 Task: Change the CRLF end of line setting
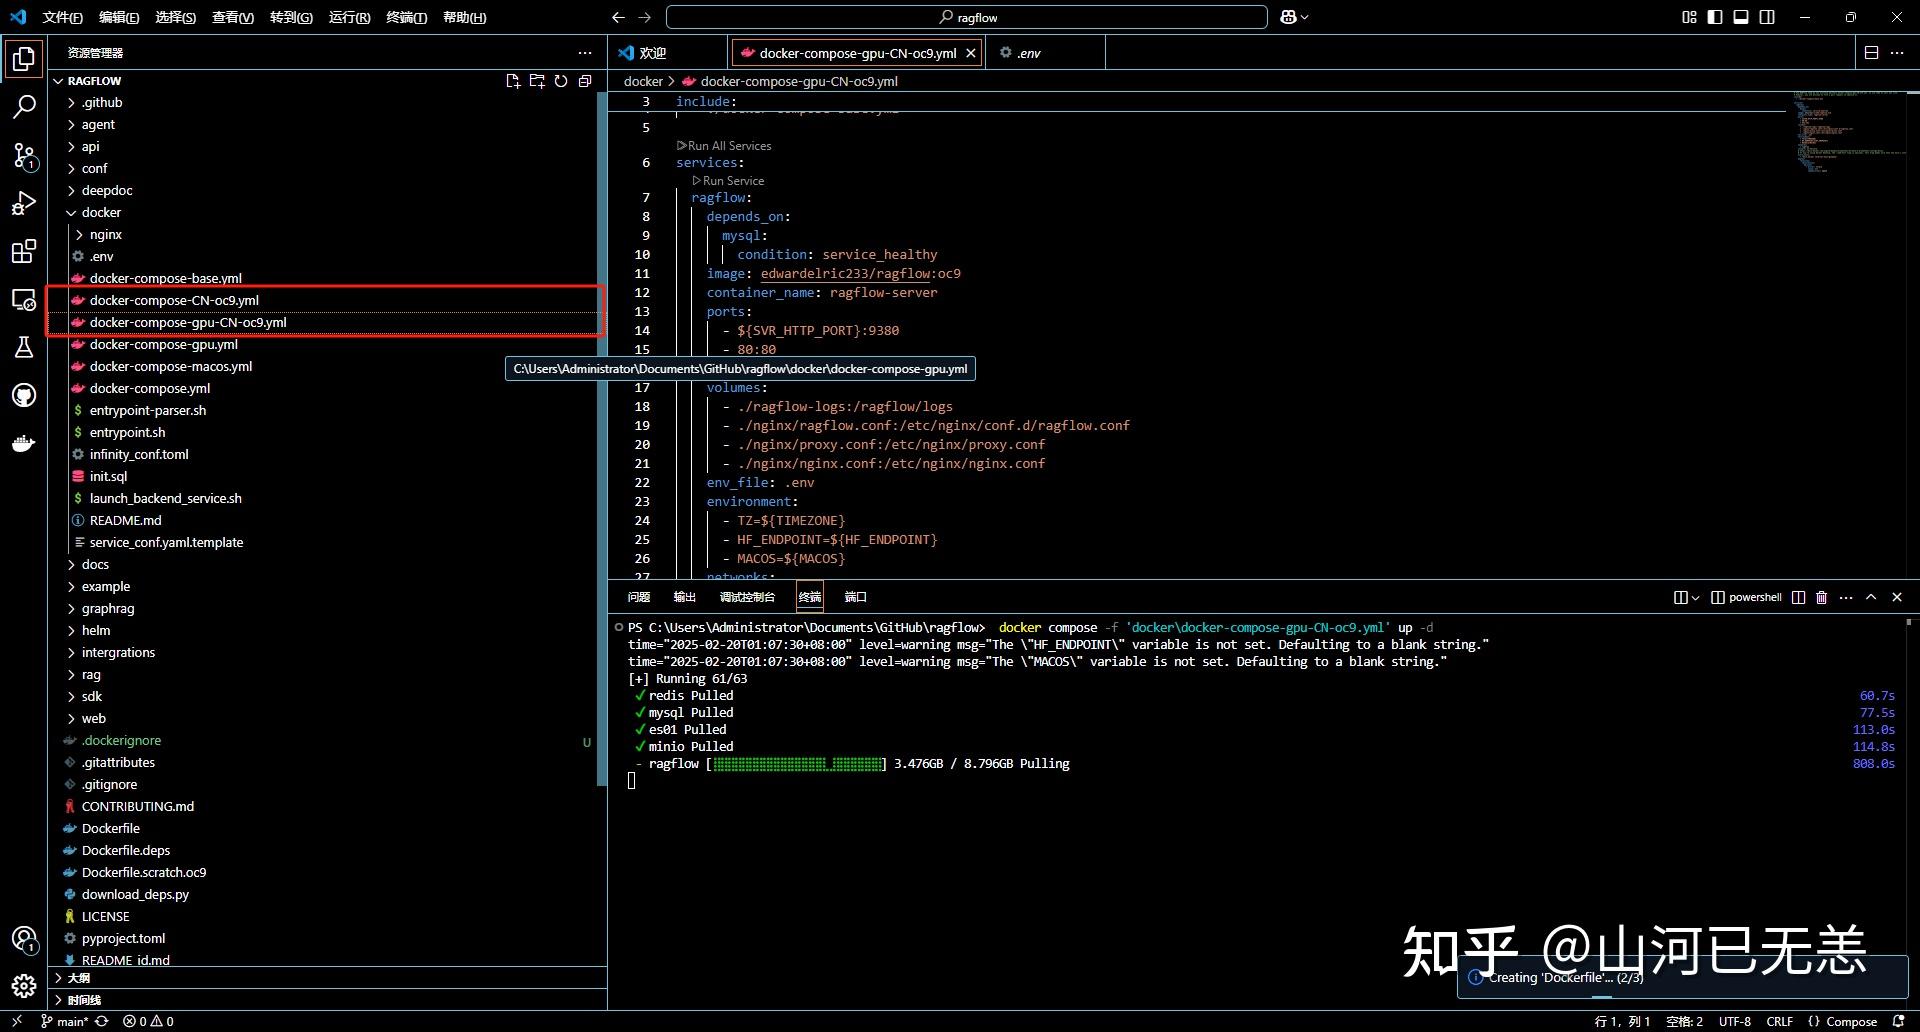tap(1779, 1021)
